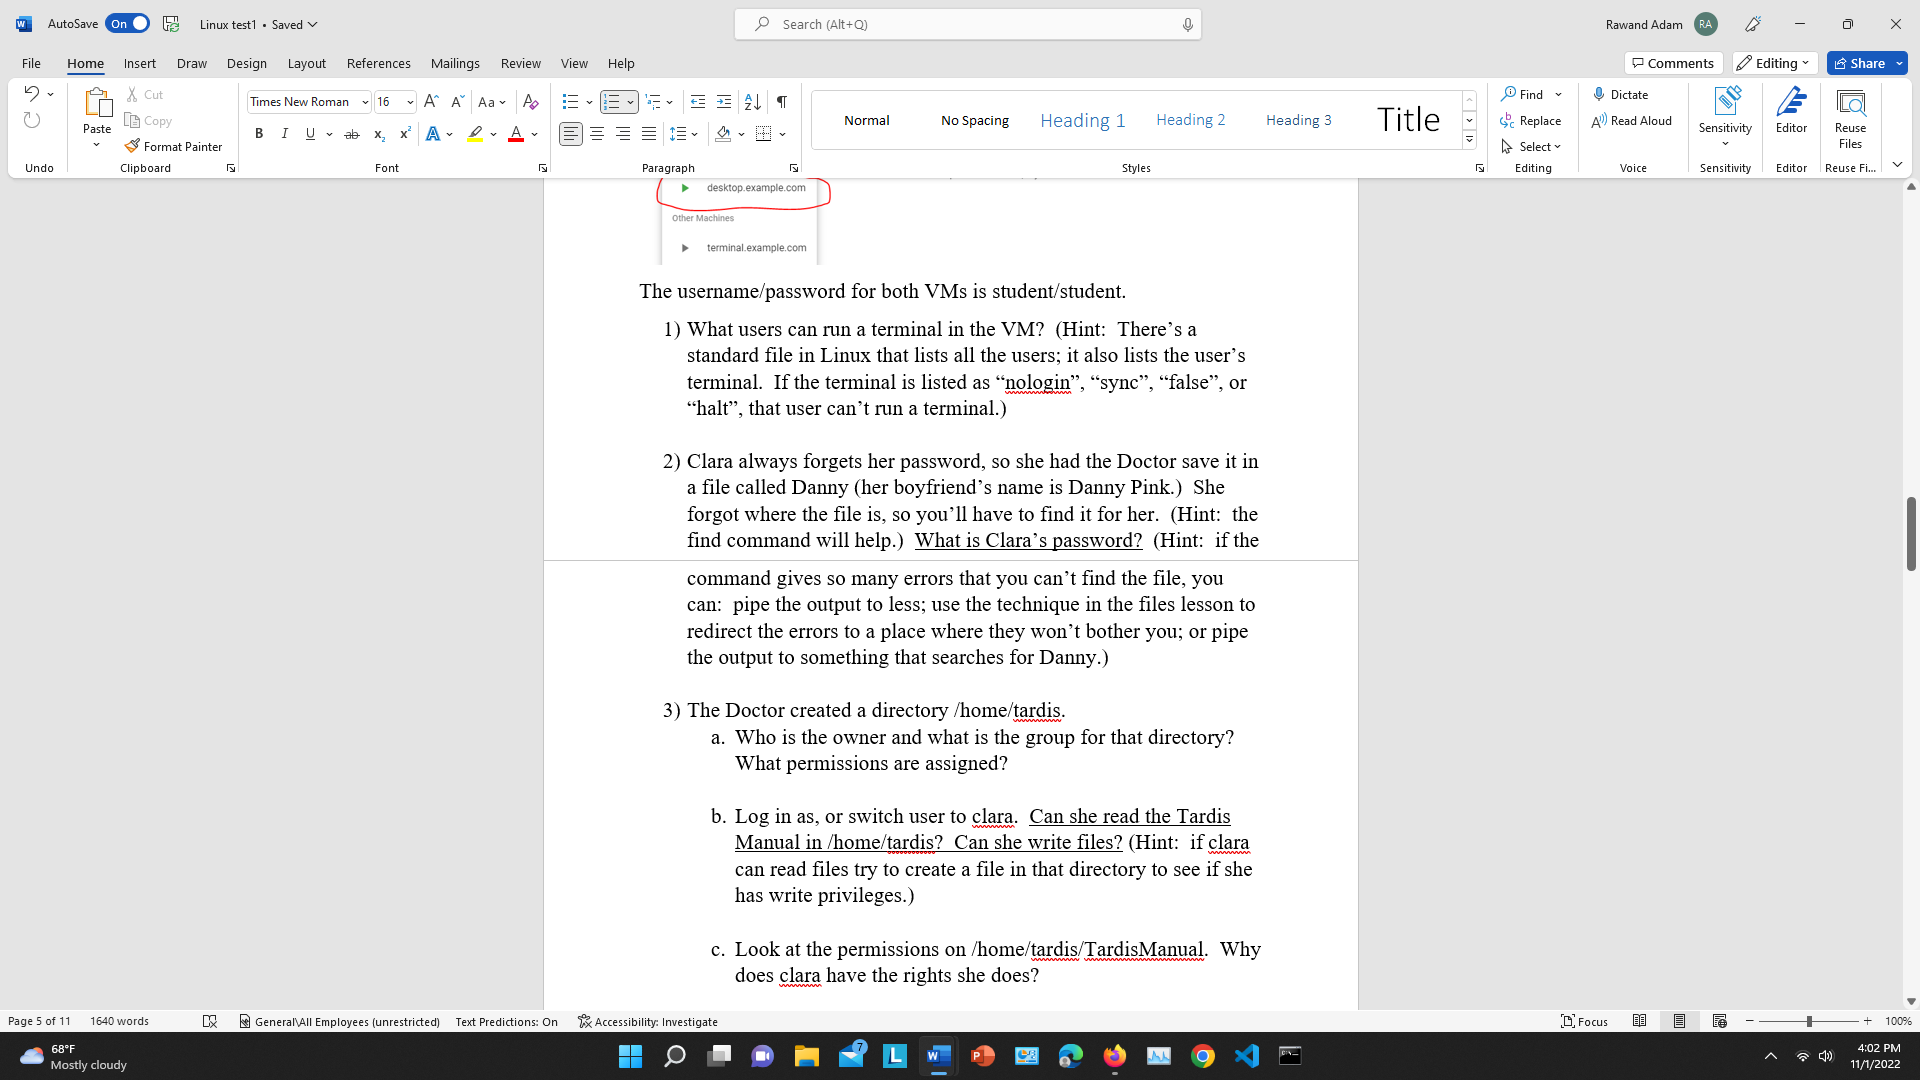Click the Show/Hide paragraph marks icon
Image resolution: width=1920 pixels, height=1080 pixels.
pyautogui.click(x=782, y=102)
